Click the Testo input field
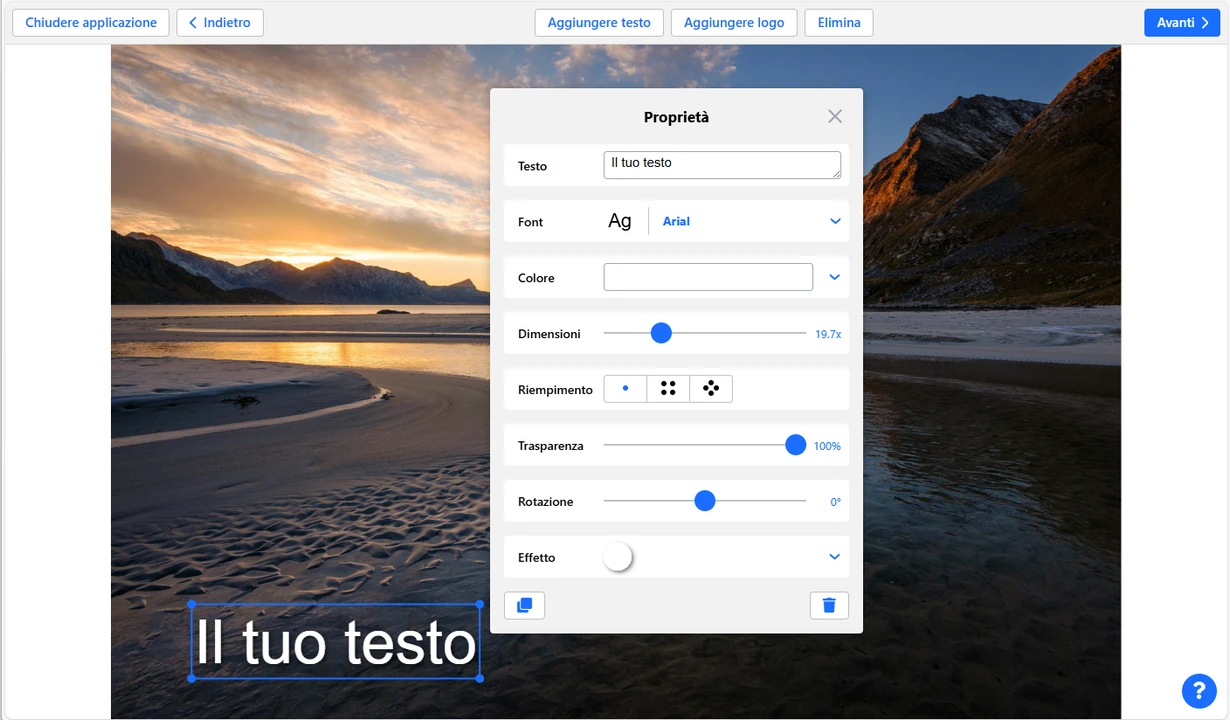 [721, 165]
